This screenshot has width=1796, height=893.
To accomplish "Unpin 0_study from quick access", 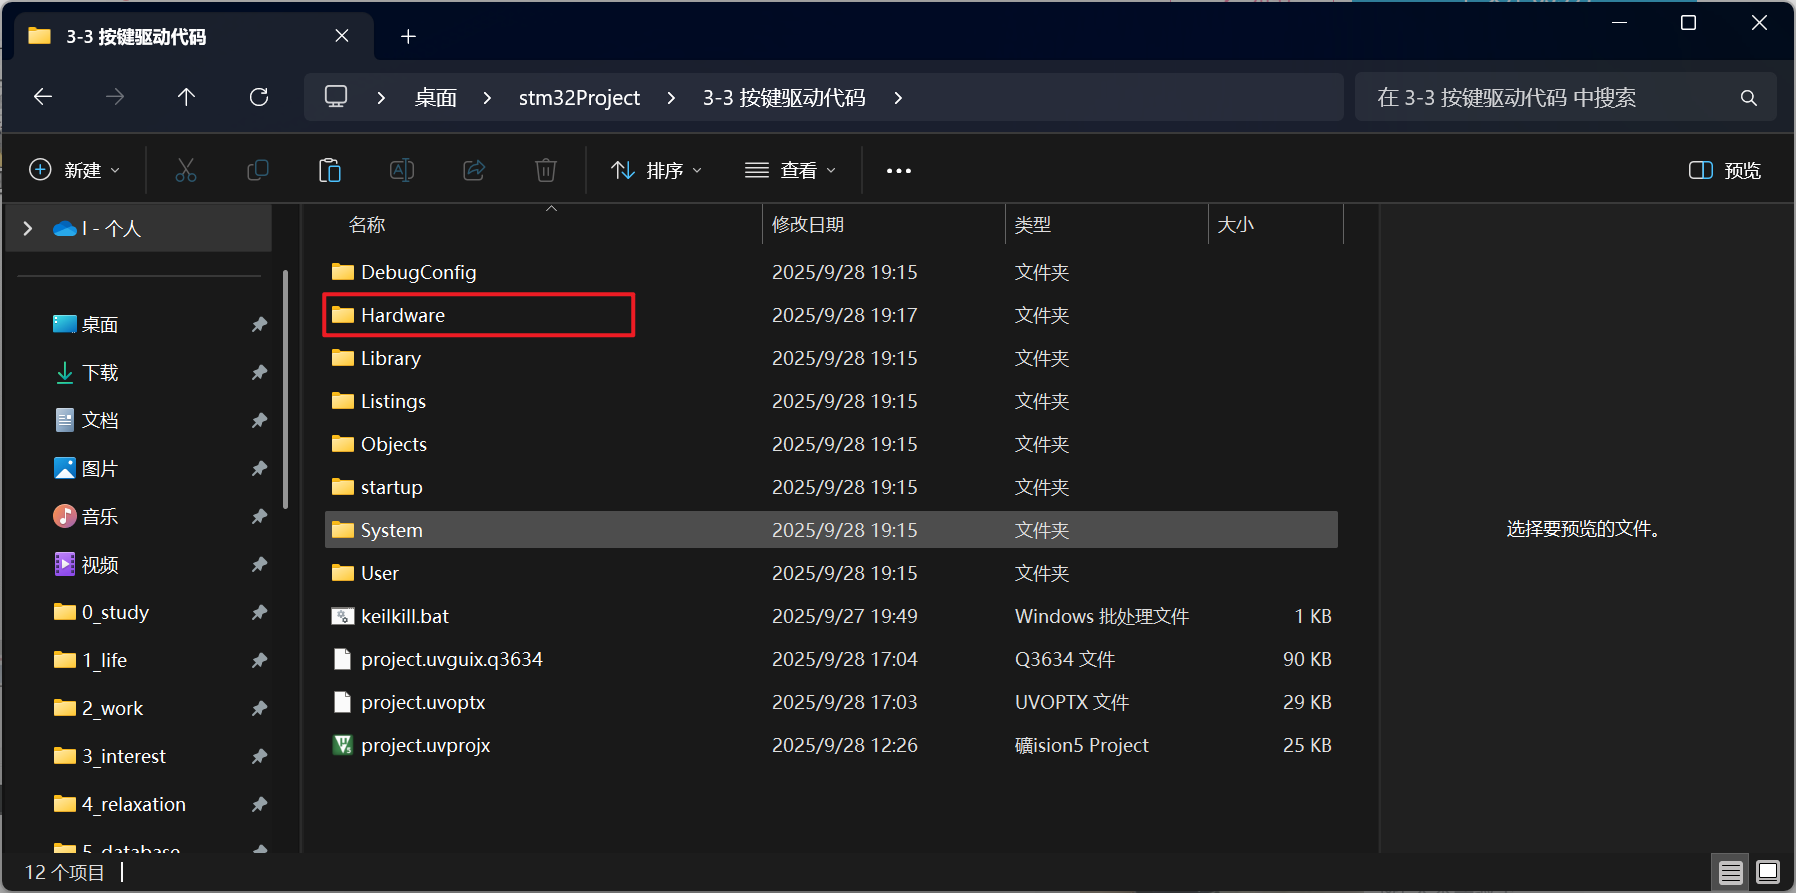I will tap(259, 612).
